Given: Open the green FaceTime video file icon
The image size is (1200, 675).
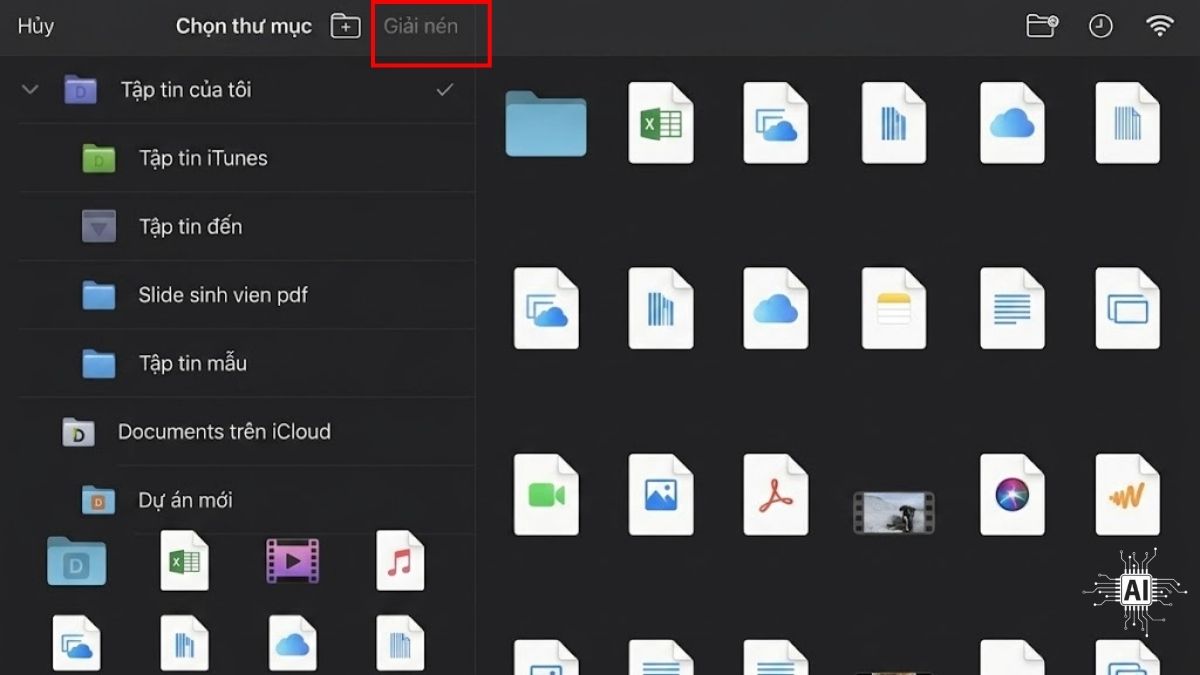Looking at the screenshot, I should point(546,494).
